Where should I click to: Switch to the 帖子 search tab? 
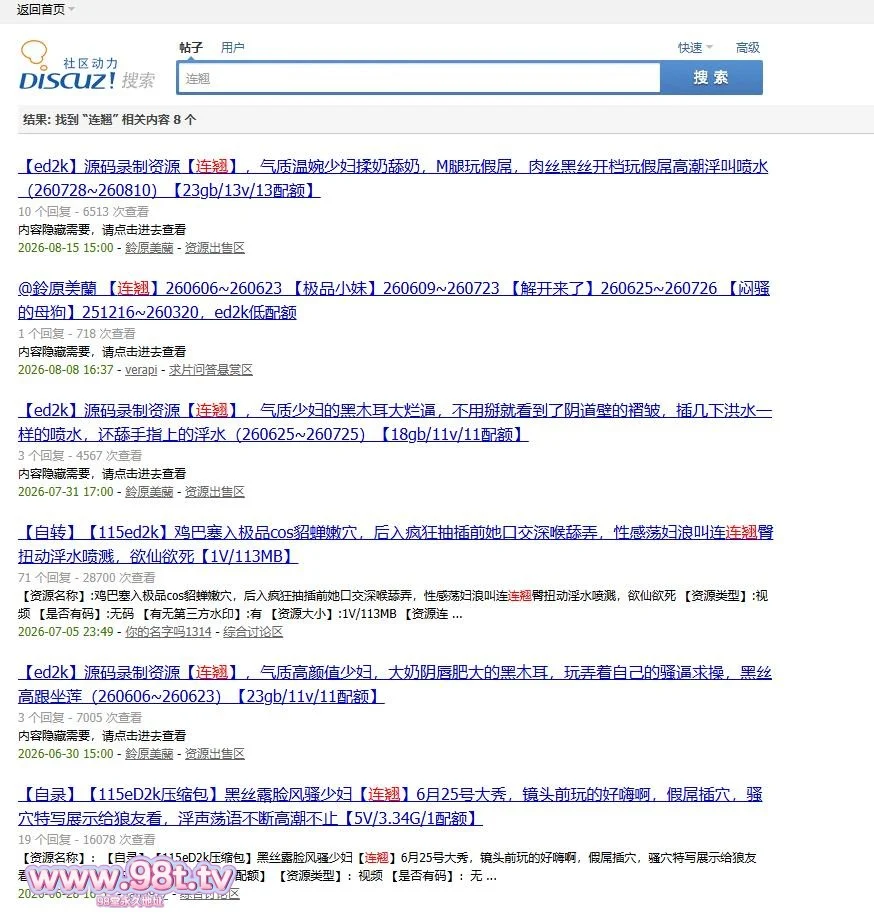[x=191, y=47]
